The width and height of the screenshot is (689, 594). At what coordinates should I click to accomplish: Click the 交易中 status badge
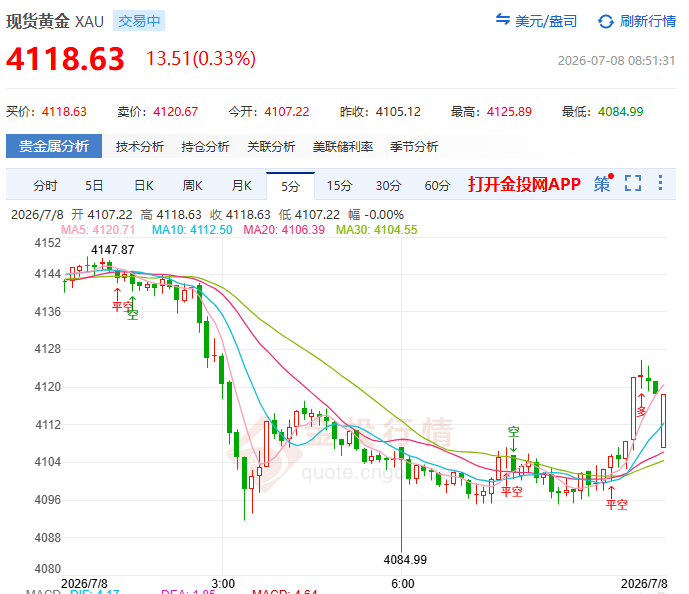coord(139,21)
